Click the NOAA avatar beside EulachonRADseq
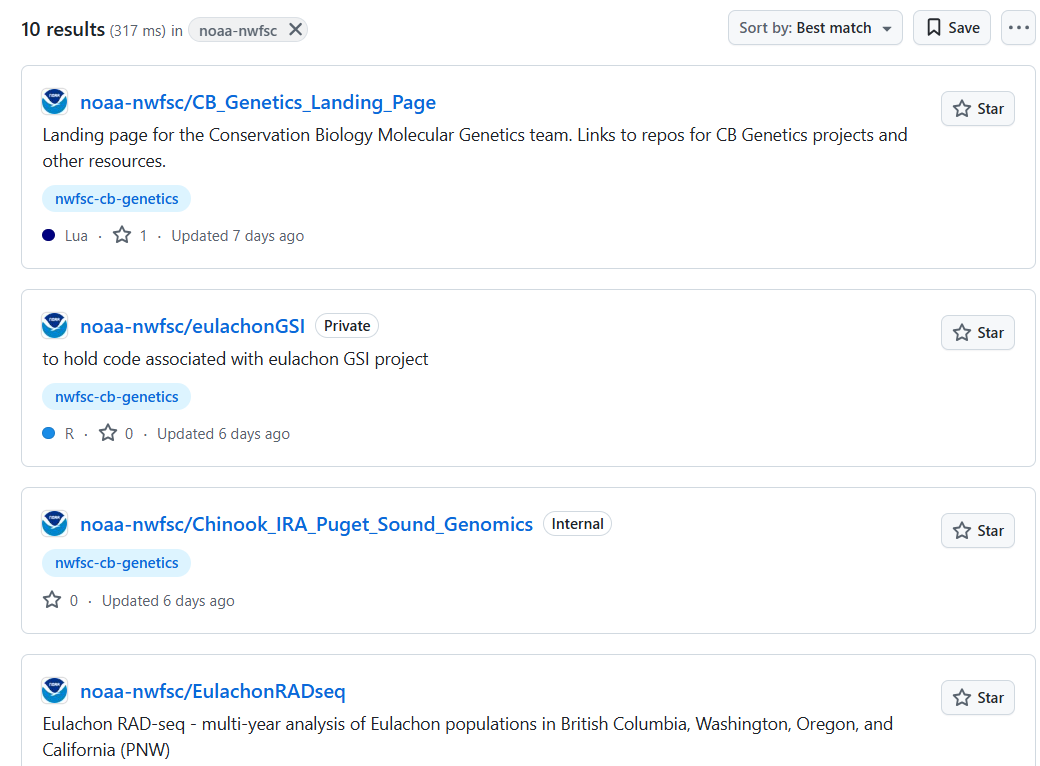The width and height of the screenshot is (1040, 766). coord(54,691)
